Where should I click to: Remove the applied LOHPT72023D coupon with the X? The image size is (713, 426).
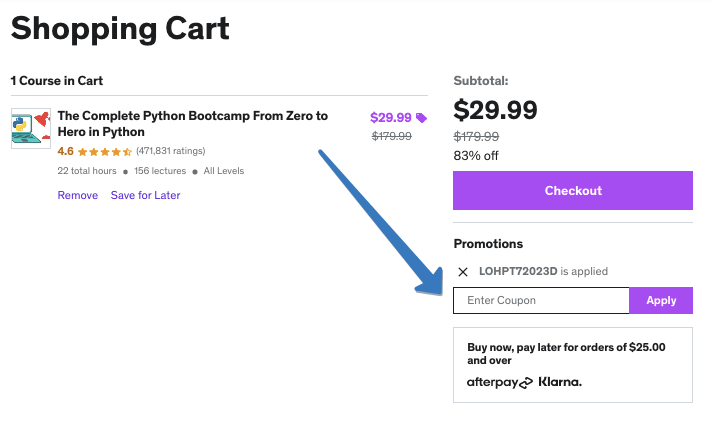(462, 271)
